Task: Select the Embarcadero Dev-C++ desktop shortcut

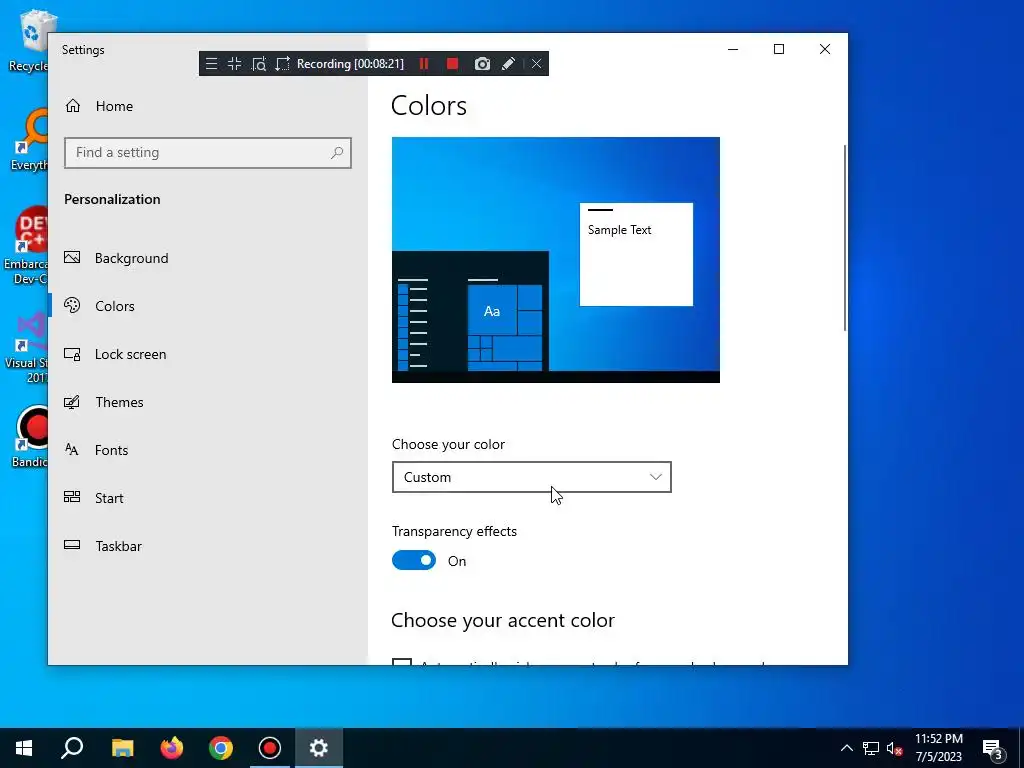Action: 26,247
